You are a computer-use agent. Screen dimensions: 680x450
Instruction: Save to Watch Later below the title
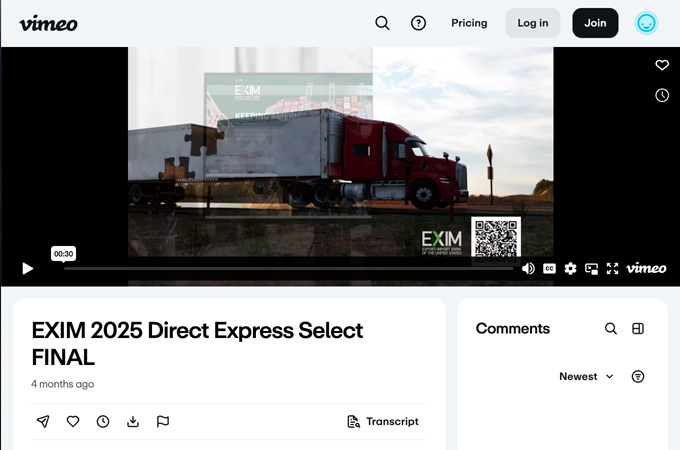103,421
